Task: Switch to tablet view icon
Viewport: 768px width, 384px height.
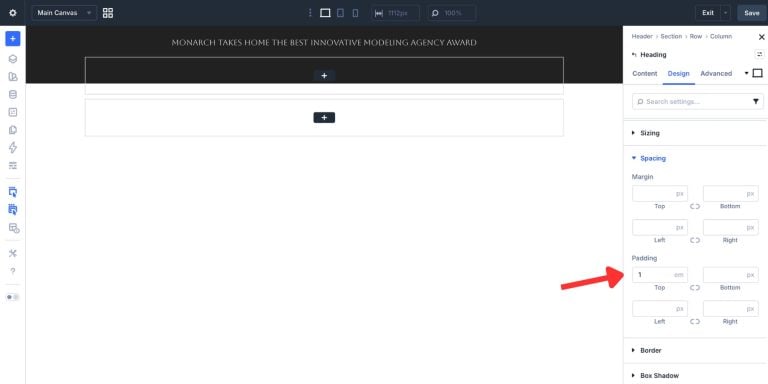Action: (x=340, y=13)
